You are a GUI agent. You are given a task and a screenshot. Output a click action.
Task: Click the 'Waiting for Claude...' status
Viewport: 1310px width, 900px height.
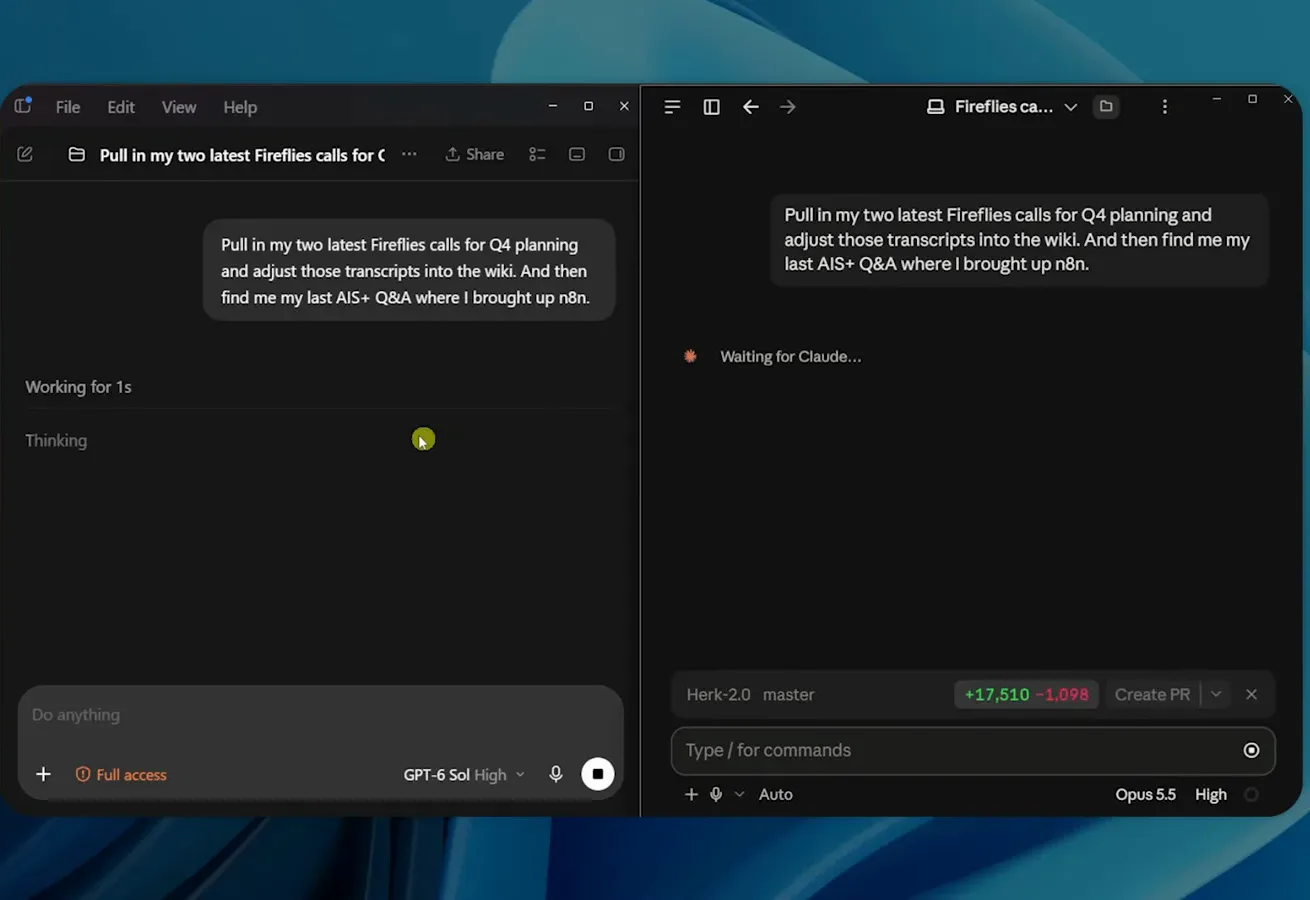[790, 356]
